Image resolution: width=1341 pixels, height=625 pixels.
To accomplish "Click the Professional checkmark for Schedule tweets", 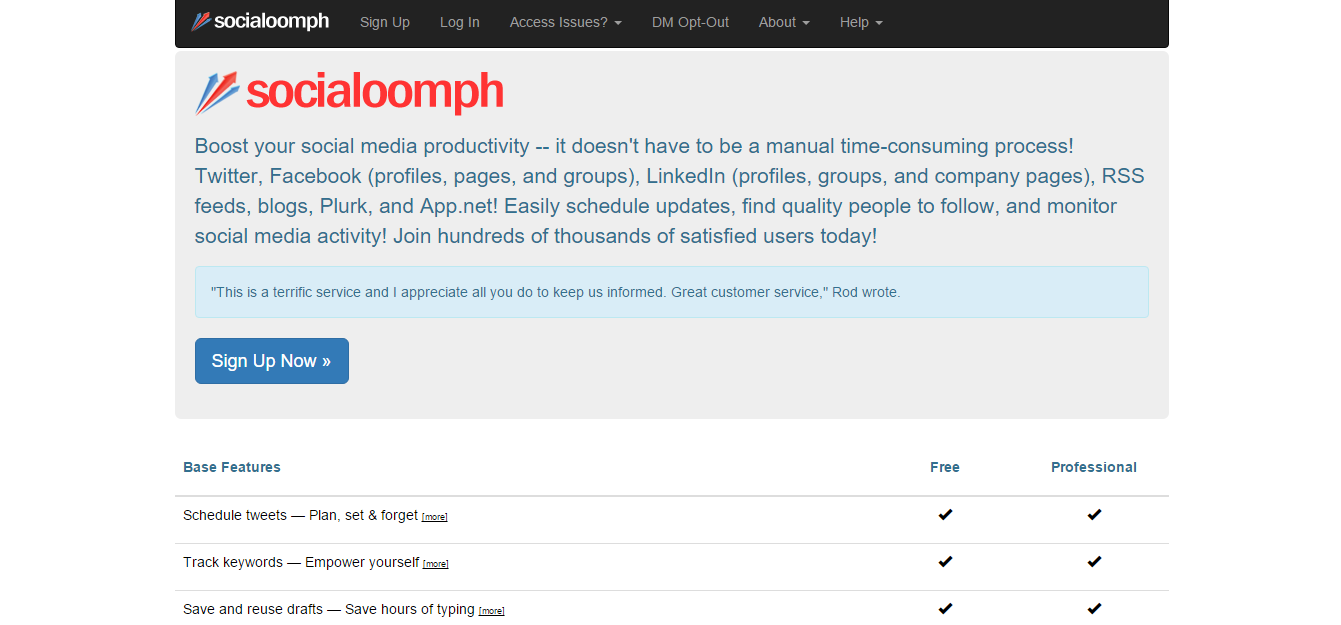I will [x=1094, y=515].
